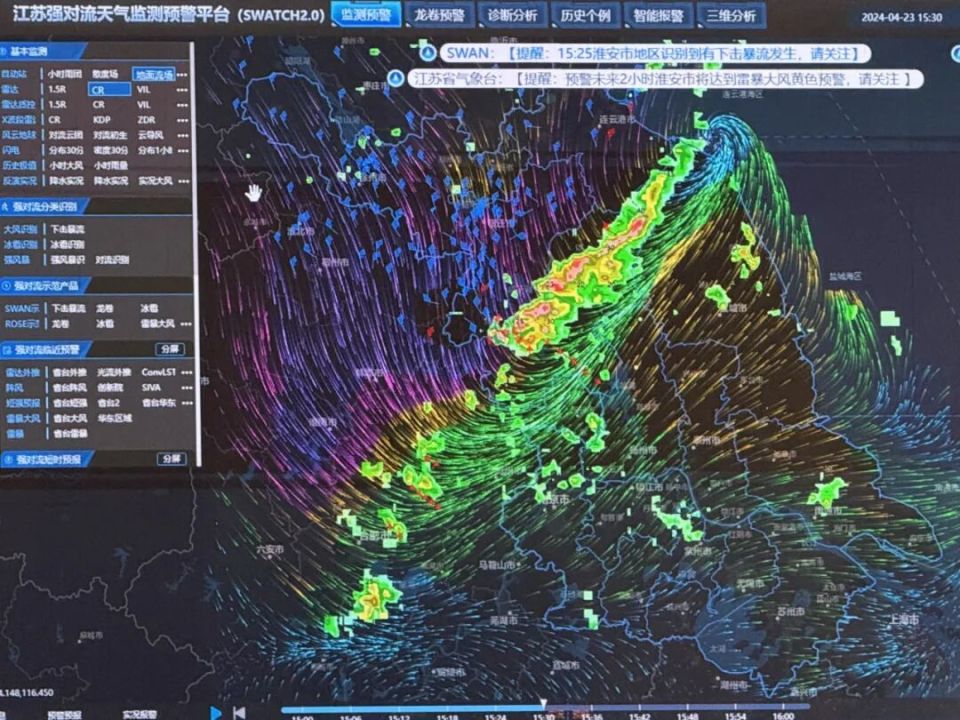Expand more options in 自动站 row
Image resolution: width=960 pixels, height=720 pixels.
click(x=182, y=75)
